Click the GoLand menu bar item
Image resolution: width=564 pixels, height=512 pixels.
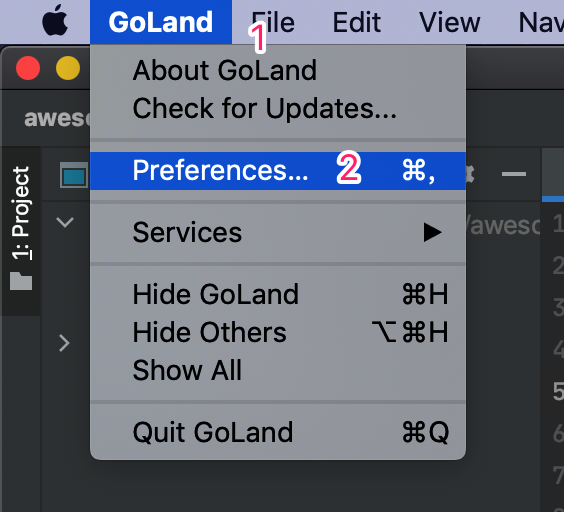161,22
